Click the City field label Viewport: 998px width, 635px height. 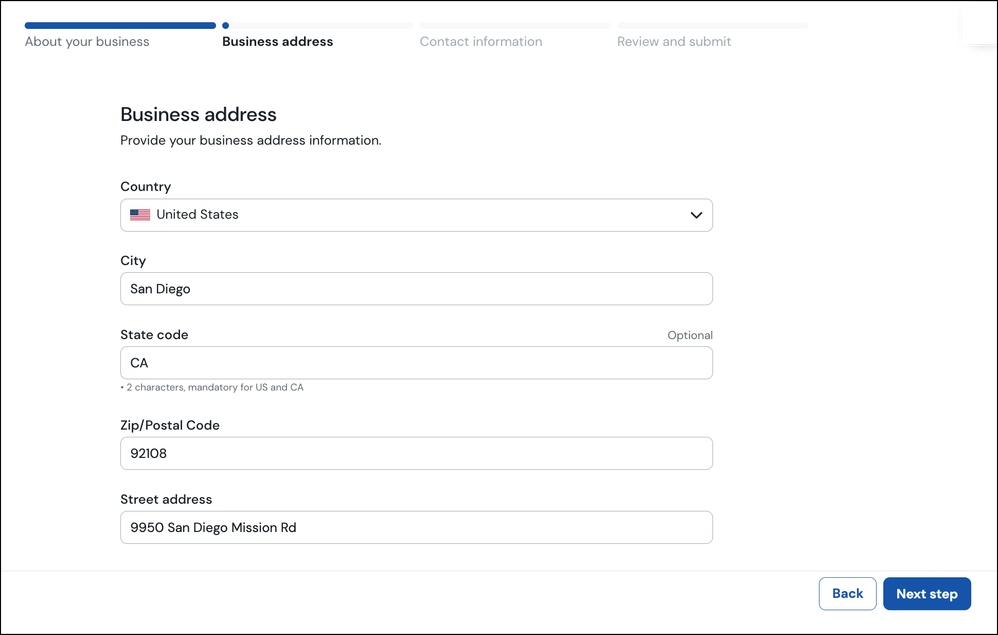click(133, 261)
